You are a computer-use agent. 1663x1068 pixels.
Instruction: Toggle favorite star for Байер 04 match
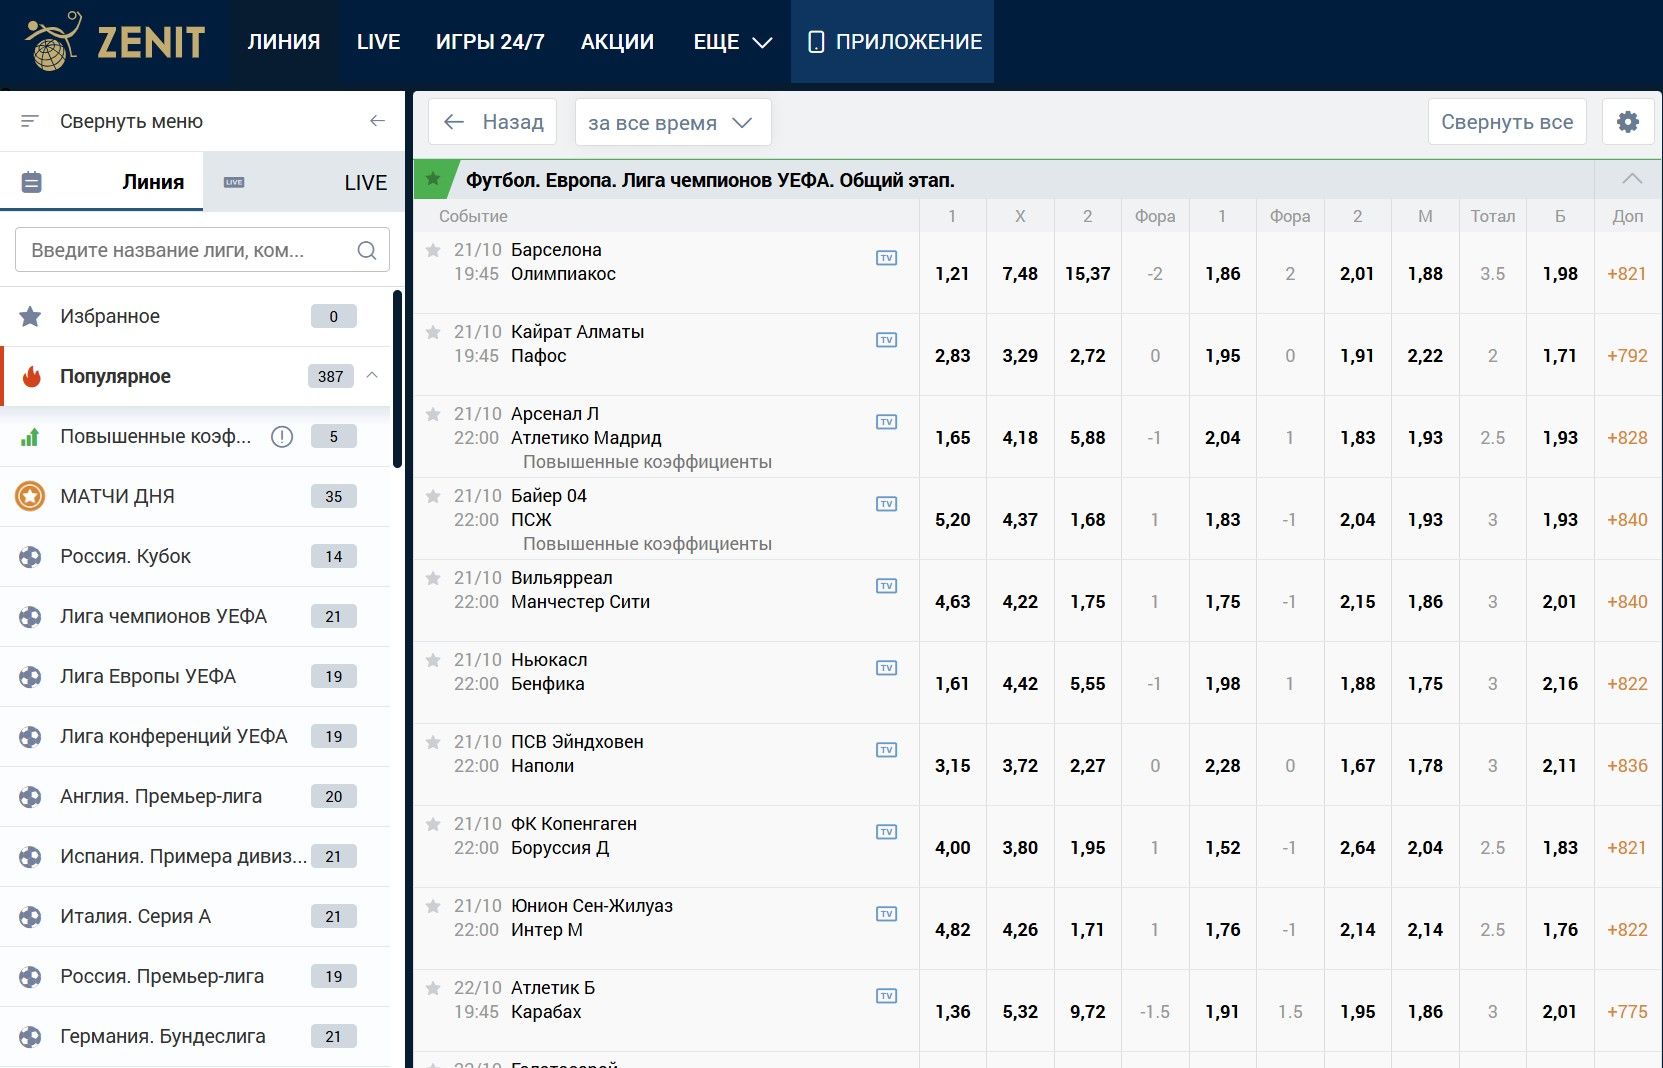point(433,496)
